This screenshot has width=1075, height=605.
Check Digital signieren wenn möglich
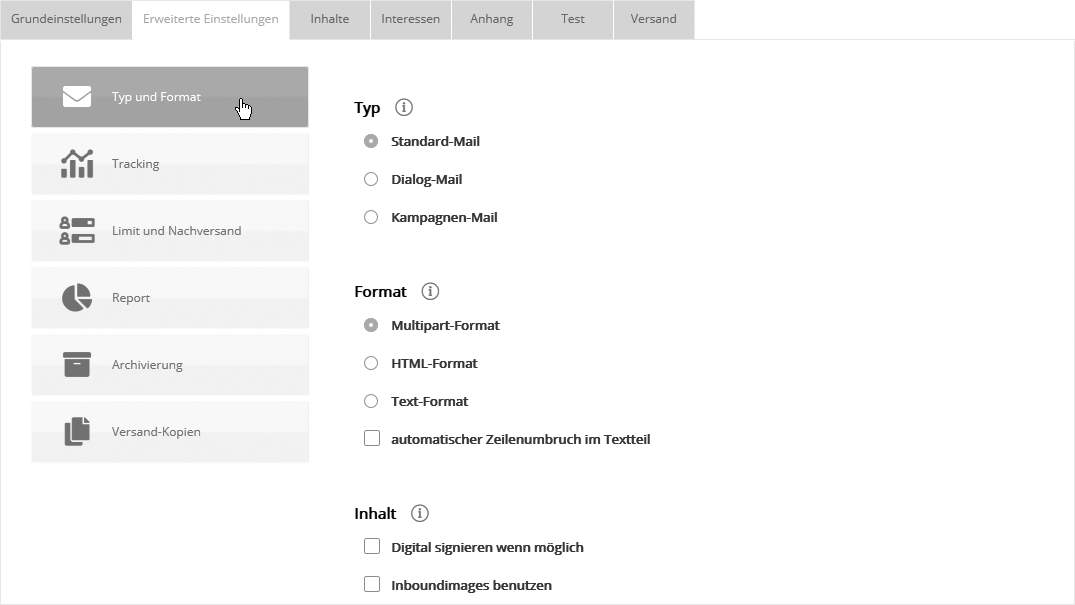pyautogui.click(x=372, y=547)
